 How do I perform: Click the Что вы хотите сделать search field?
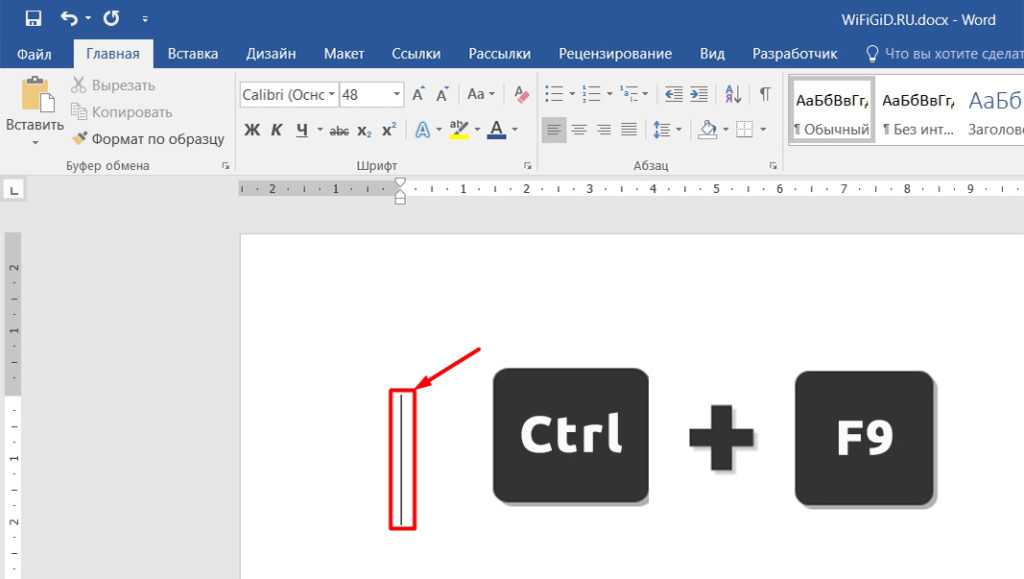coord(950,54)
